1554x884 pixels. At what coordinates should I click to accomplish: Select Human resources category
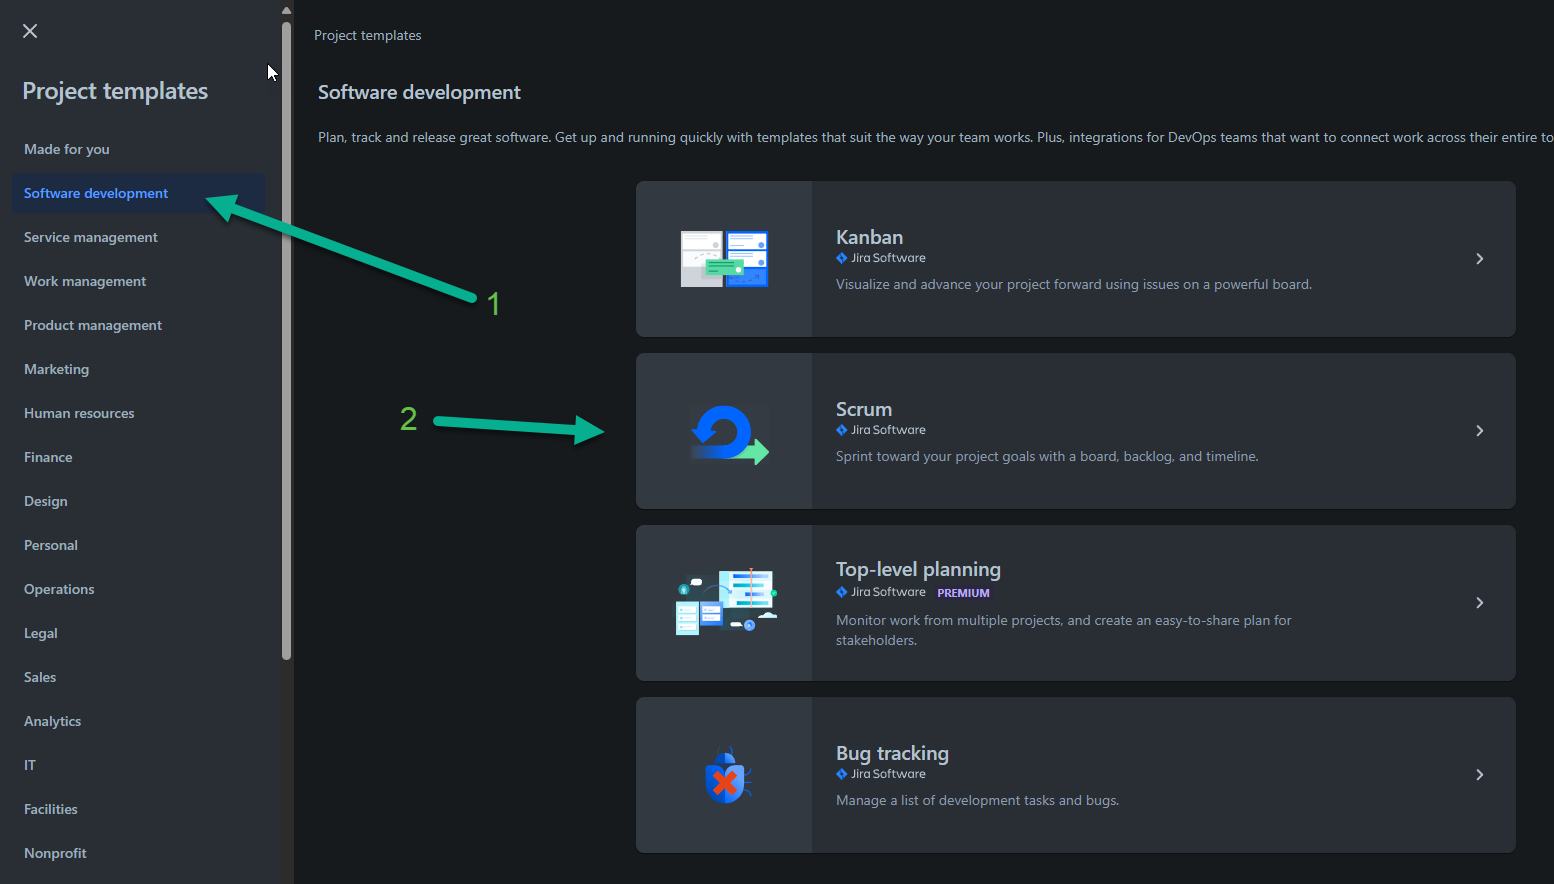pyautogui.click(x=79, y=413)
